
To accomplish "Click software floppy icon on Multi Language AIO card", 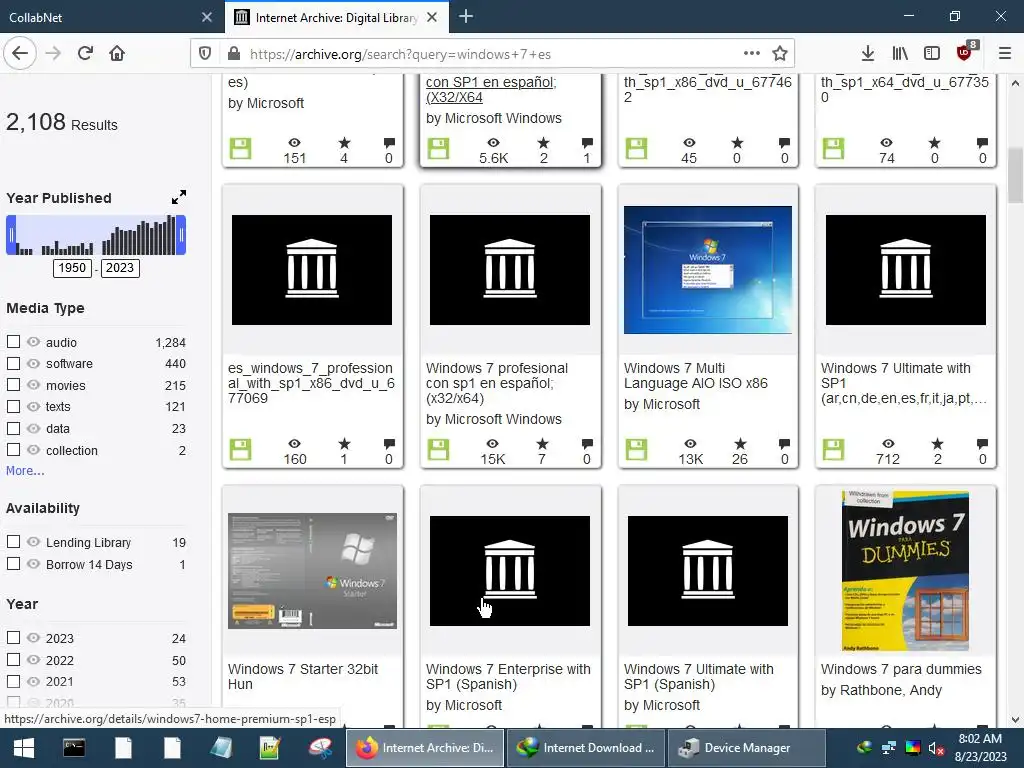I will pyautogui.click(x=637, y=449).
